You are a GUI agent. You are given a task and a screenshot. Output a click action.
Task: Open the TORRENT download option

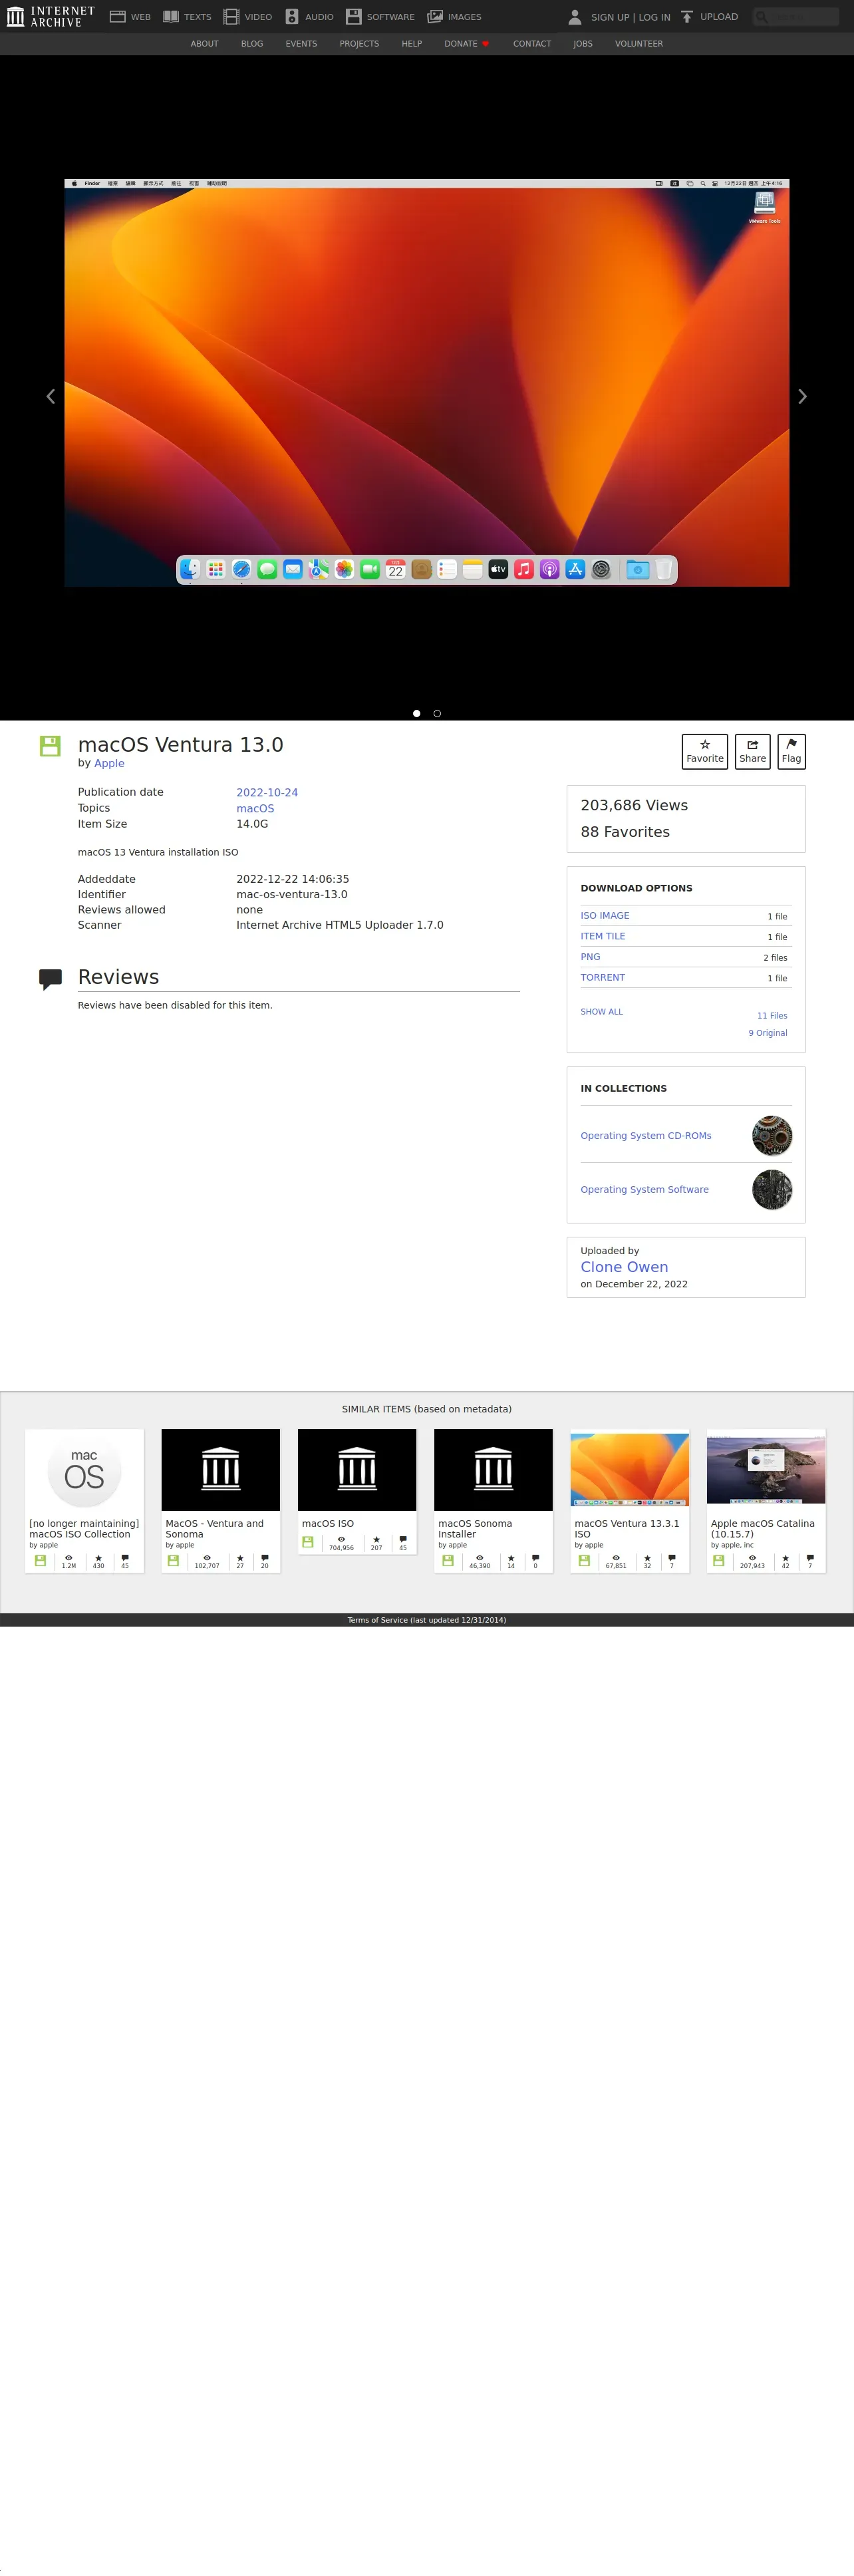pyautogui.click(x=603, y=977)
